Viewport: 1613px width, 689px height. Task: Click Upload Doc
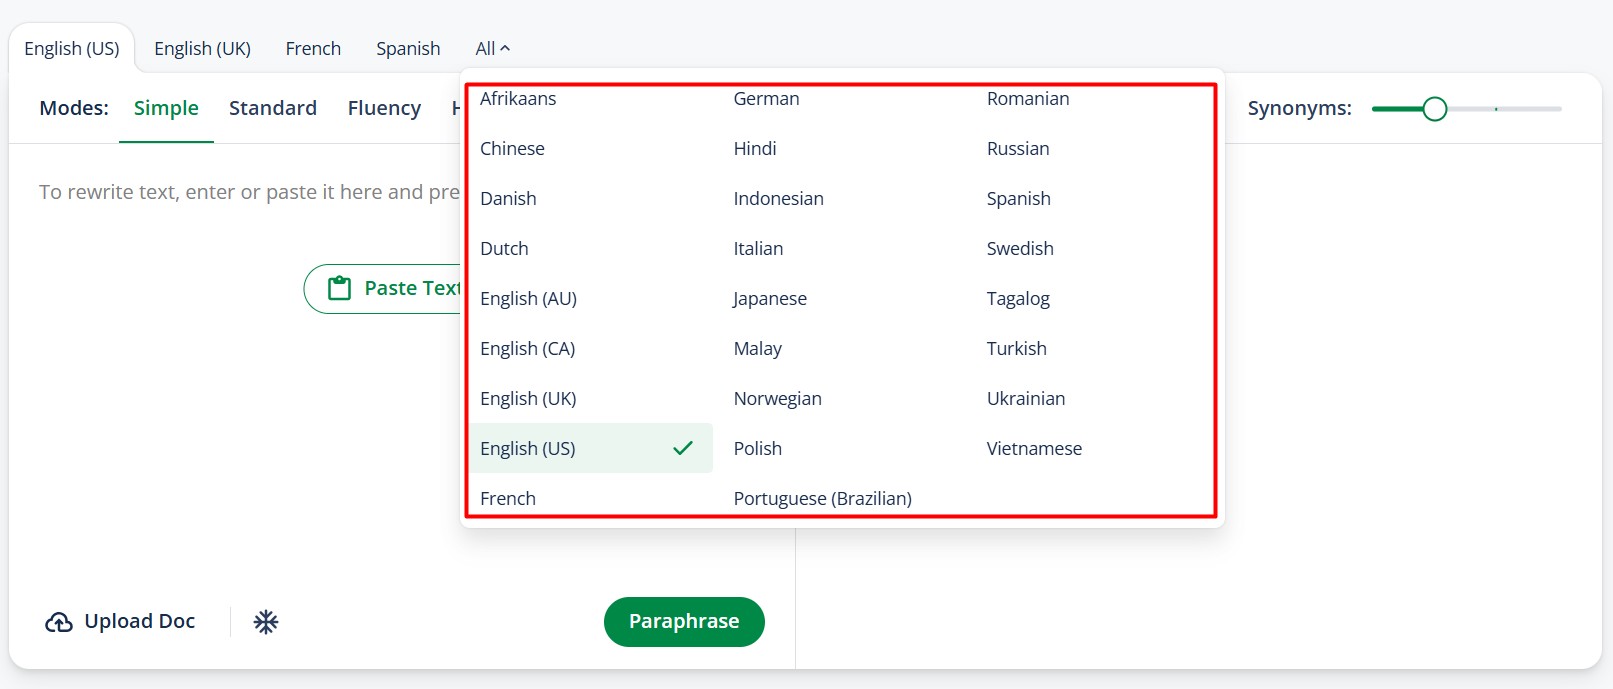pos(120,622)
